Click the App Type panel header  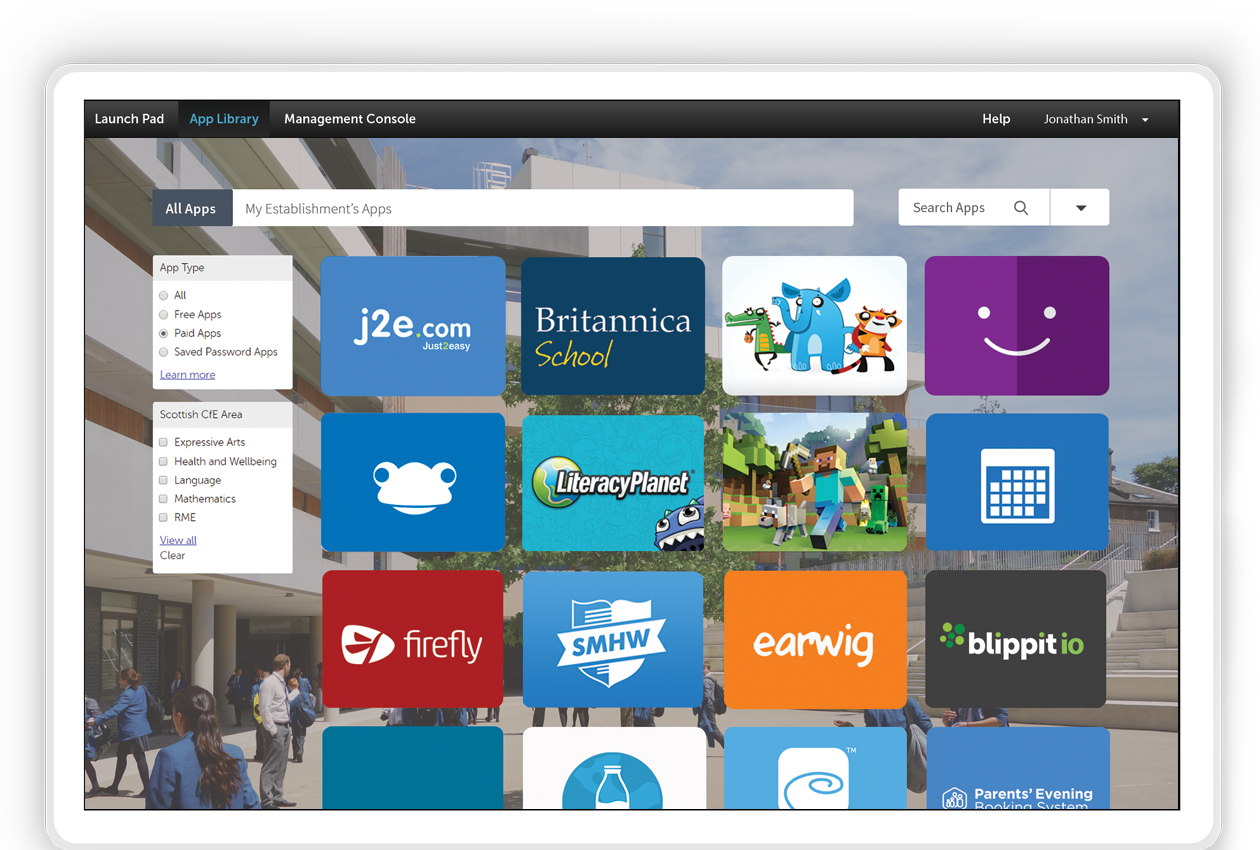pos(222,268)
